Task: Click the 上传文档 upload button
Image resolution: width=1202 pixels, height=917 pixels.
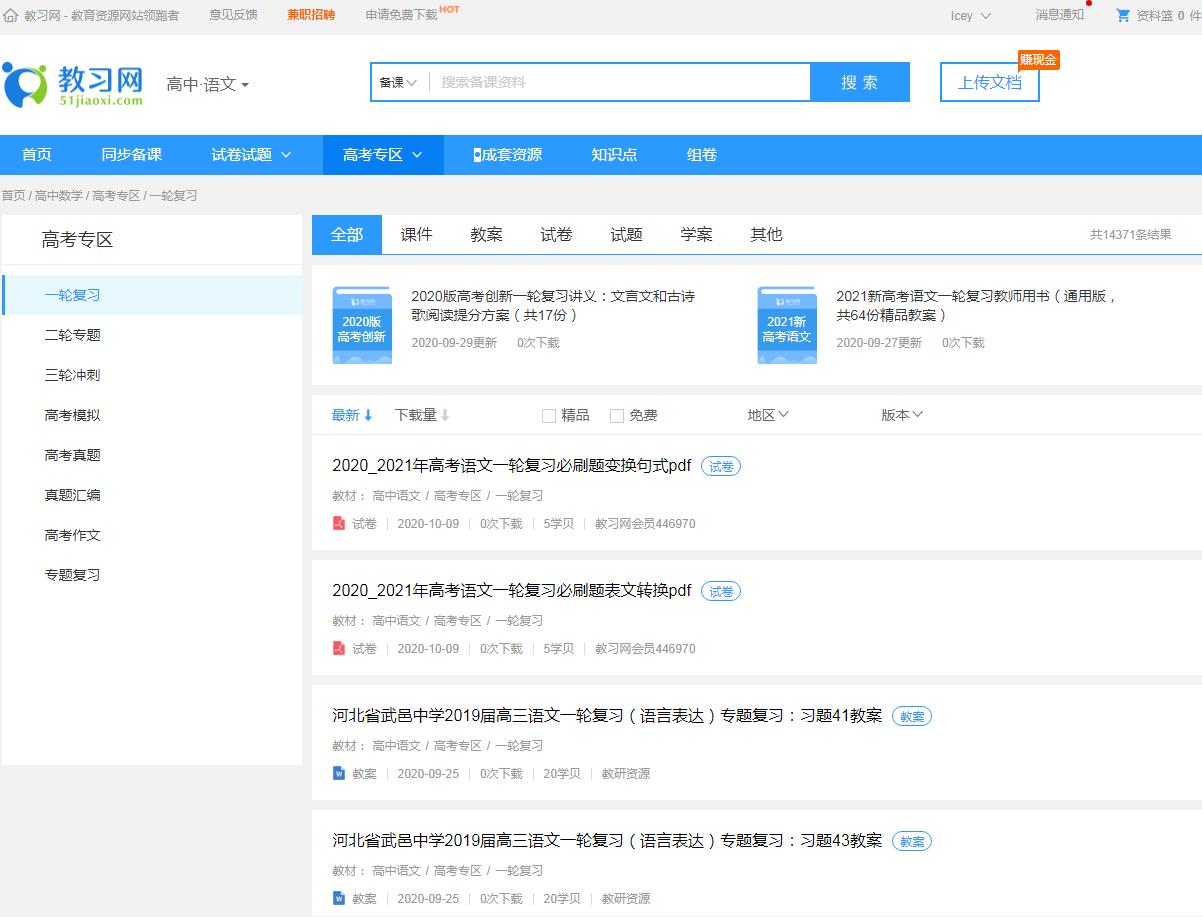Action: pyautogui.click(x=989, y=84)
